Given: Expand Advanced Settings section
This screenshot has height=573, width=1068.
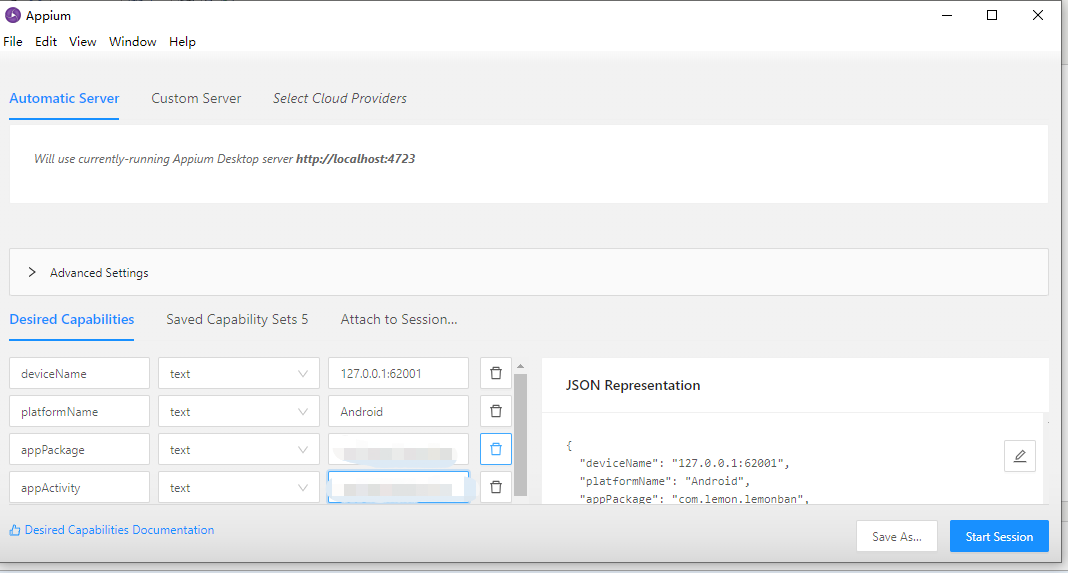Looking at the screenshot, I should 32,272.
